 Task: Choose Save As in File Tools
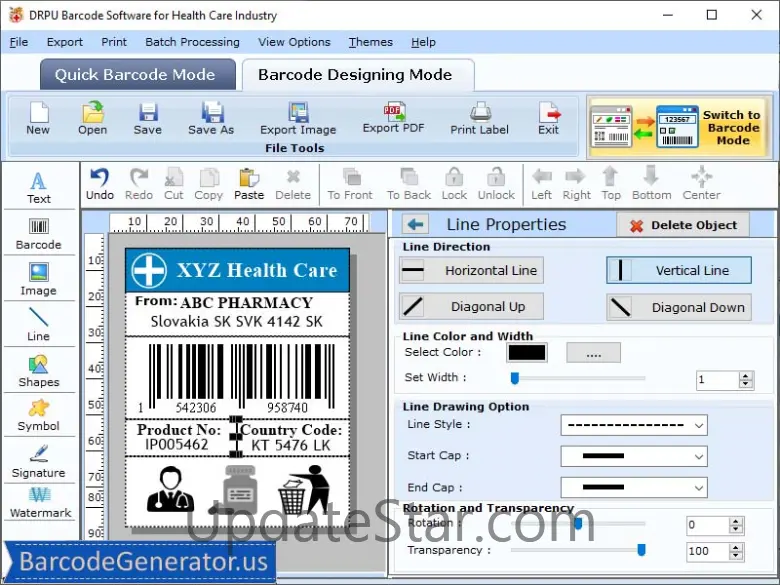(x=211, y=118)
